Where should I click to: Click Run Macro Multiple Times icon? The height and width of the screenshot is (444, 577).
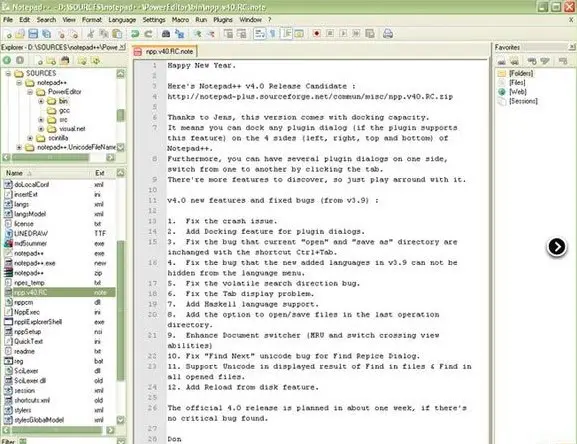pos(356,34)
